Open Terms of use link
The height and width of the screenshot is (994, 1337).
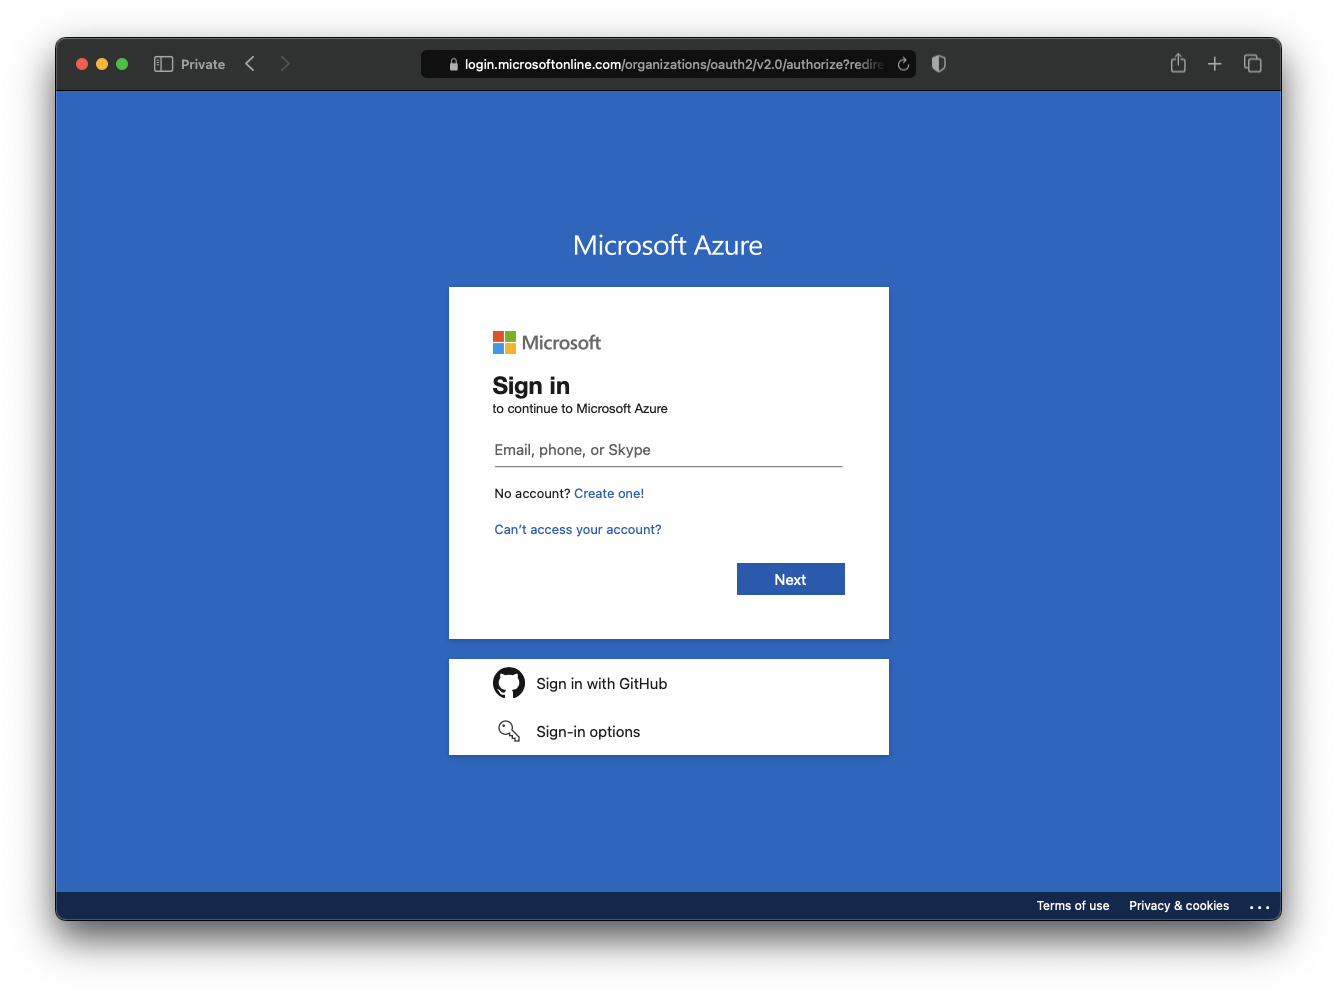1073,906
